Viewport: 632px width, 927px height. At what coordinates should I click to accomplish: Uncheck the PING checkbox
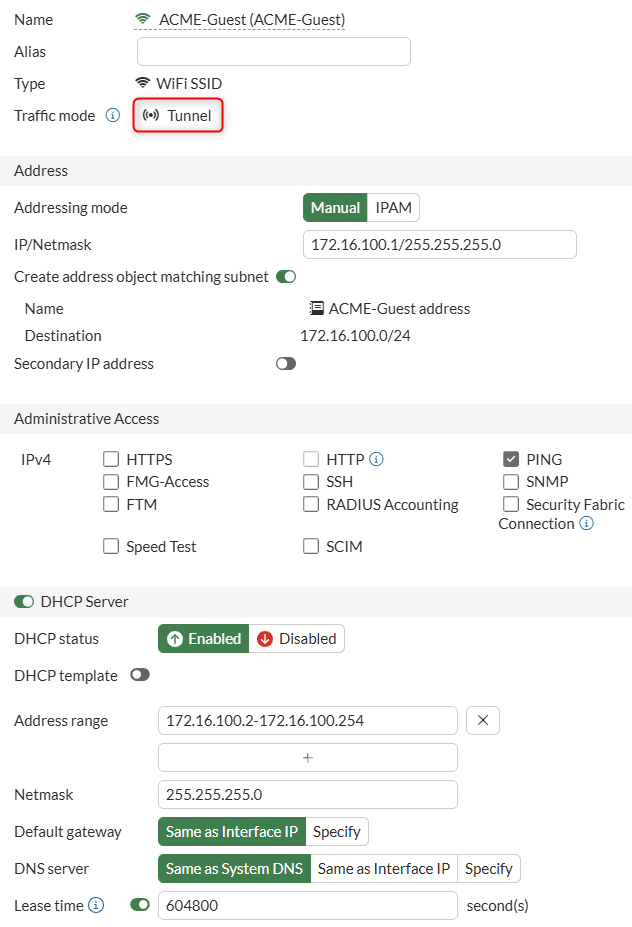[511, 459]
